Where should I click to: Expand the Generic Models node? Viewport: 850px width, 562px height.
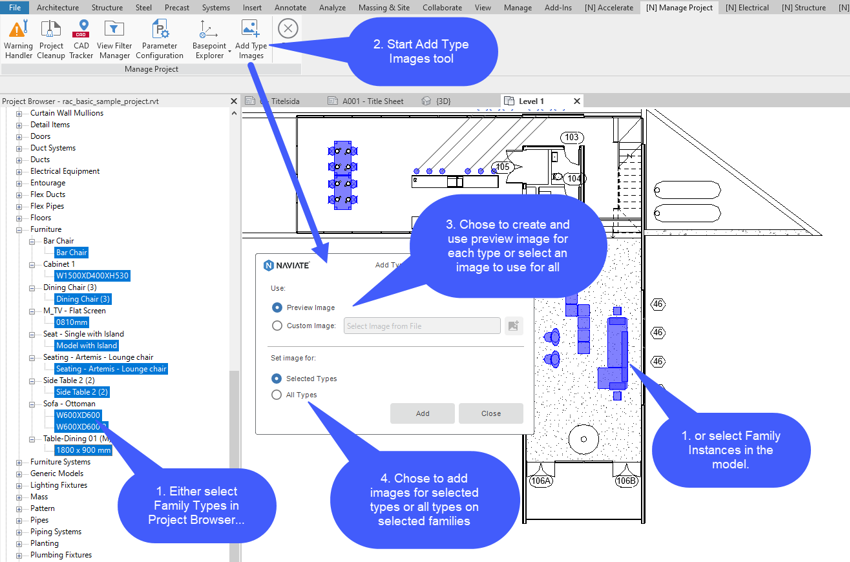click(19, 474)
